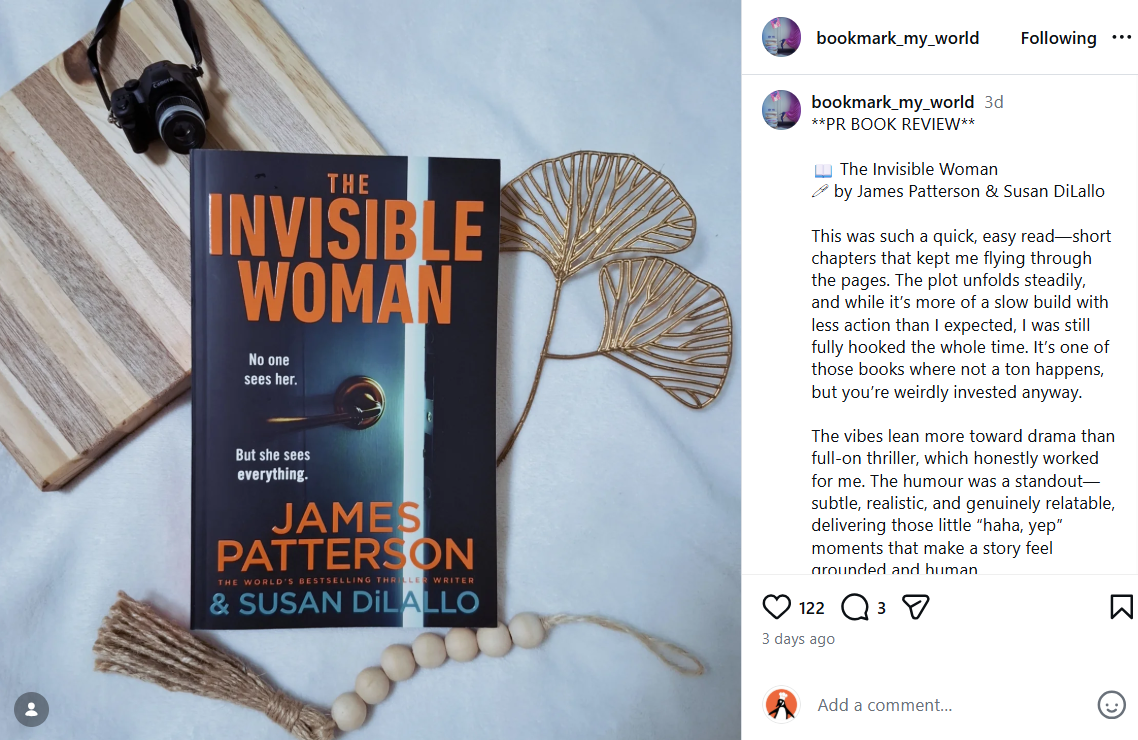Click bookmark_my_world avatar in the header

(x=781, y=37)
